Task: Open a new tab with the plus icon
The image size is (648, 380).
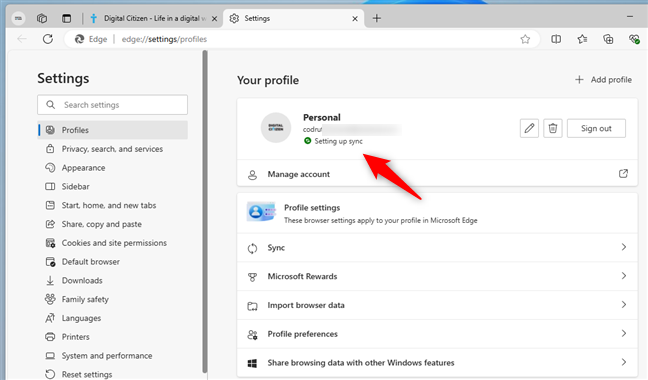Action: [376, 18]
